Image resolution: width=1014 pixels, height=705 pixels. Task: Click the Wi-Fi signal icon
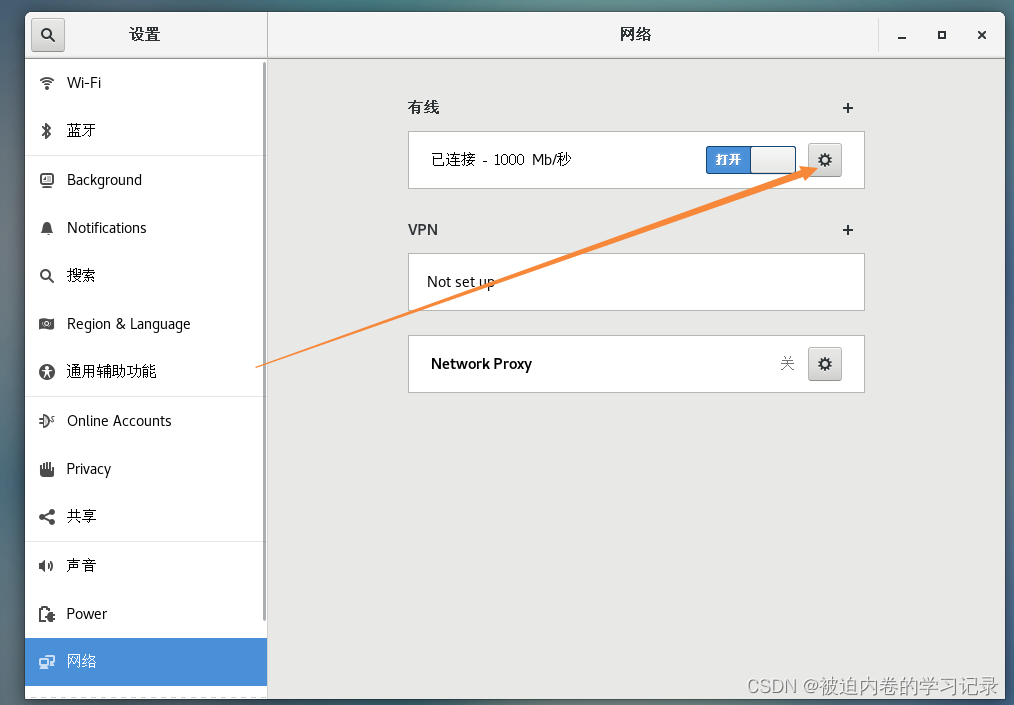pyautogui.click(x=47, y=83)
